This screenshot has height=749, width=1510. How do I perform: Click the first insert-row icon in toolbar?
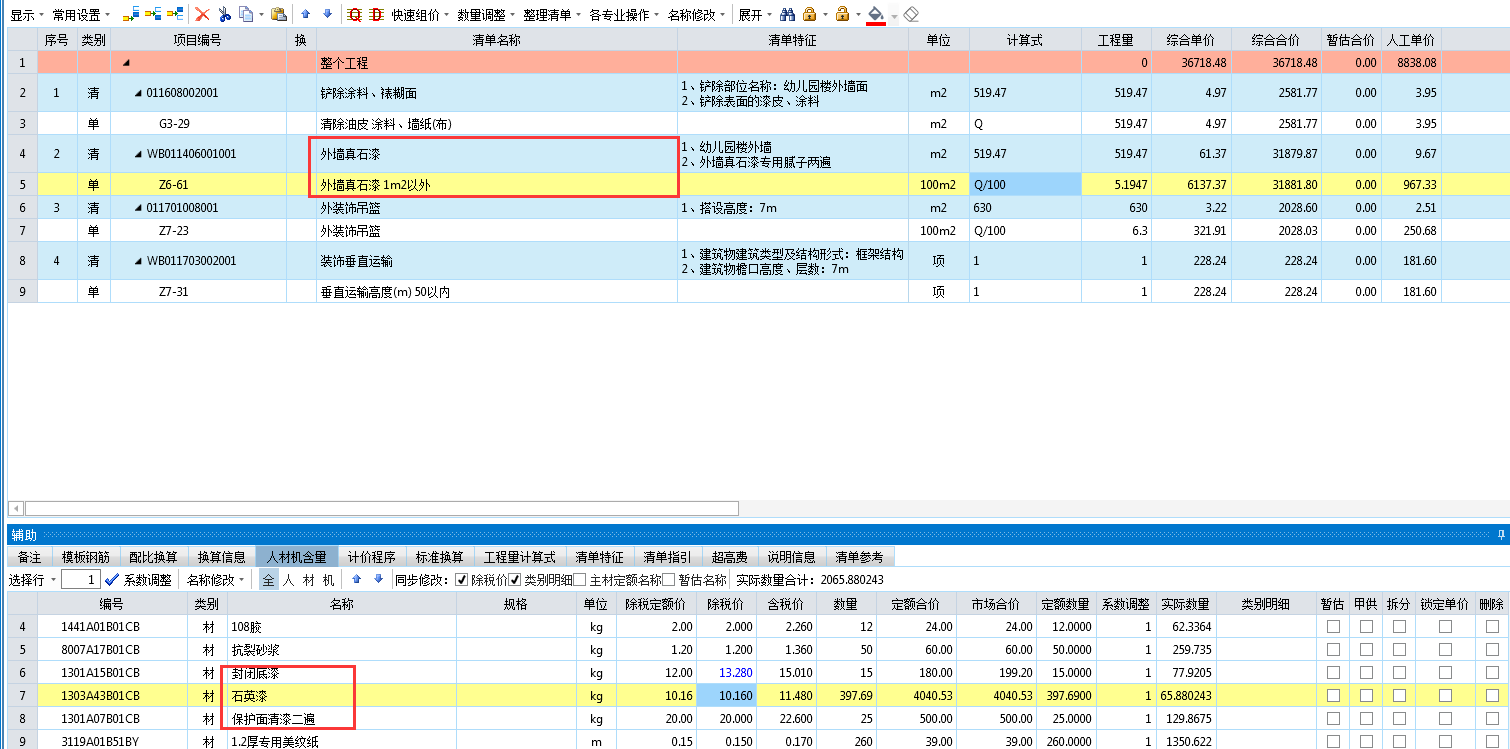(x=131, y=15)
